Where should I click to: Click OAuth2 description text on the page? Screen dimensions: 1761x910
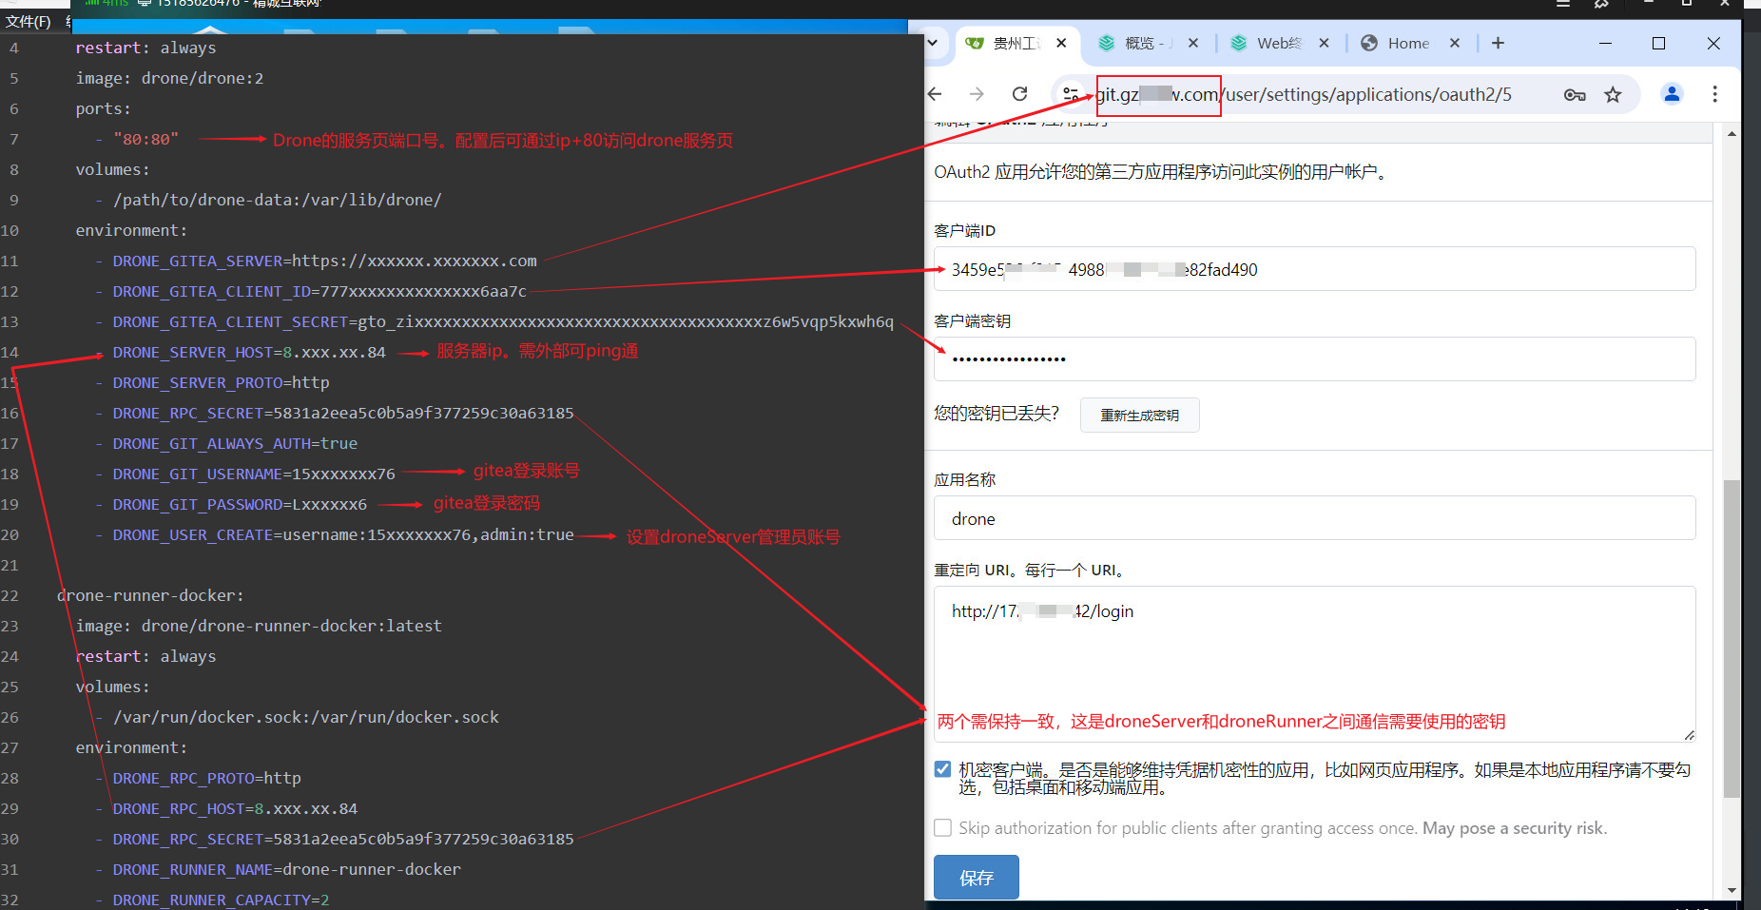(x=1162, y=172)
